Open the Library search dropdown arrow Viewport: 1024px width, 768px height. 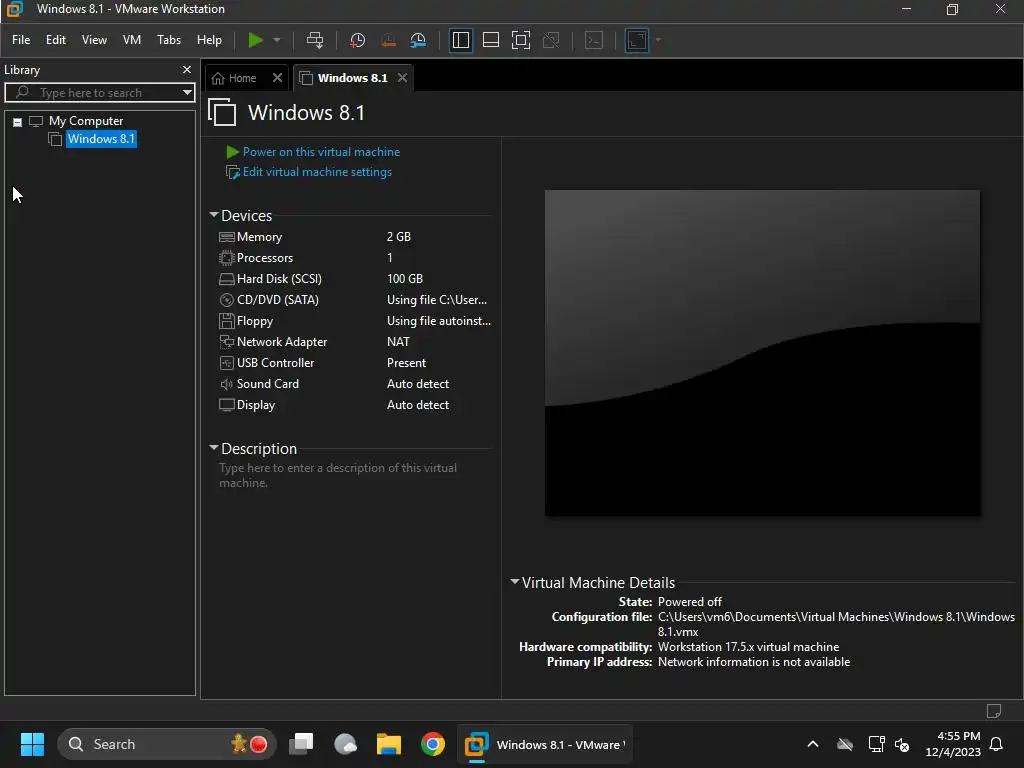point(187,93)
